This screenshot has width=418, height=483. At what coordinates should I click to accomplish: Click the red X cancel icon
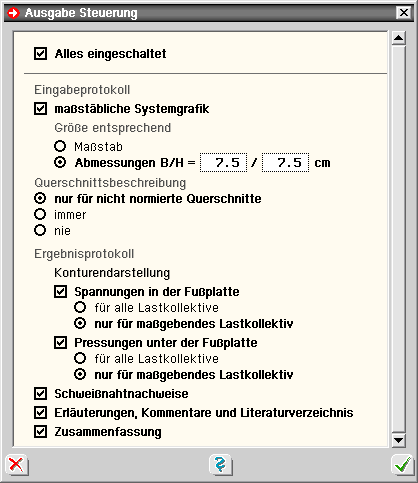coord(16,465)
